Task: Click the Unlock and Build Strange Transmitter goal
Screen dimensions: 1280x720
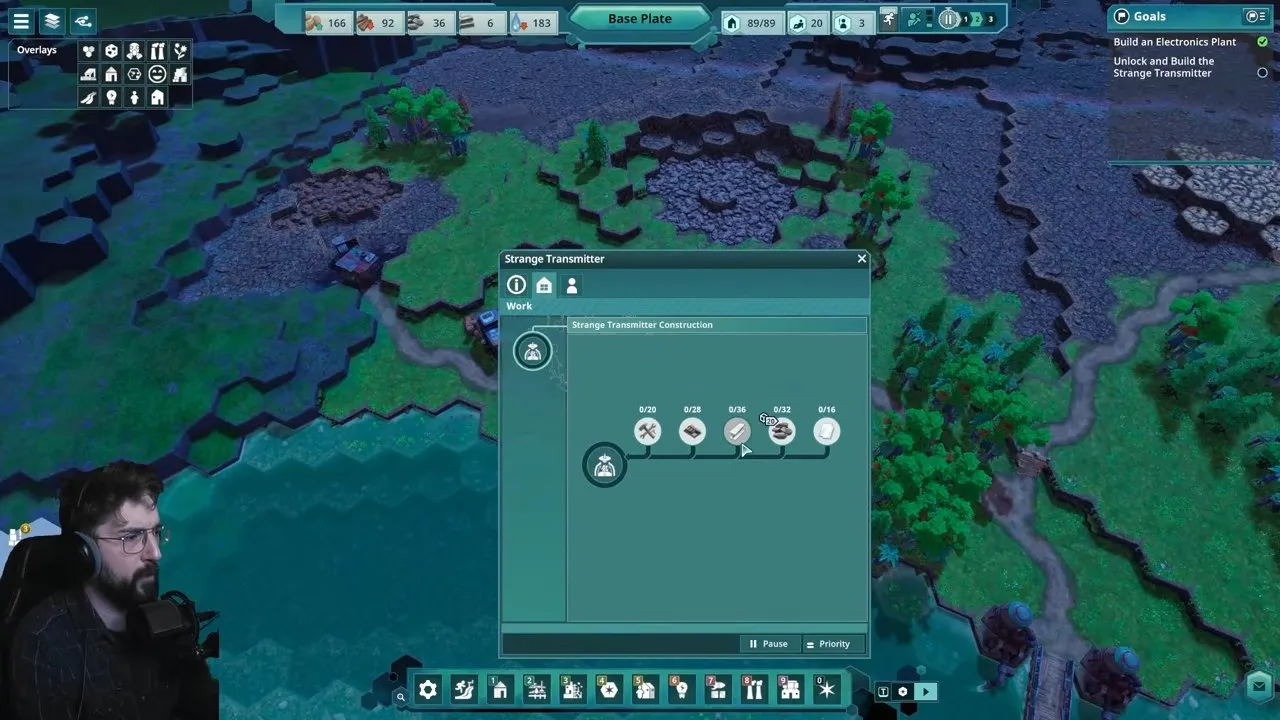Action: [1164, 67]
